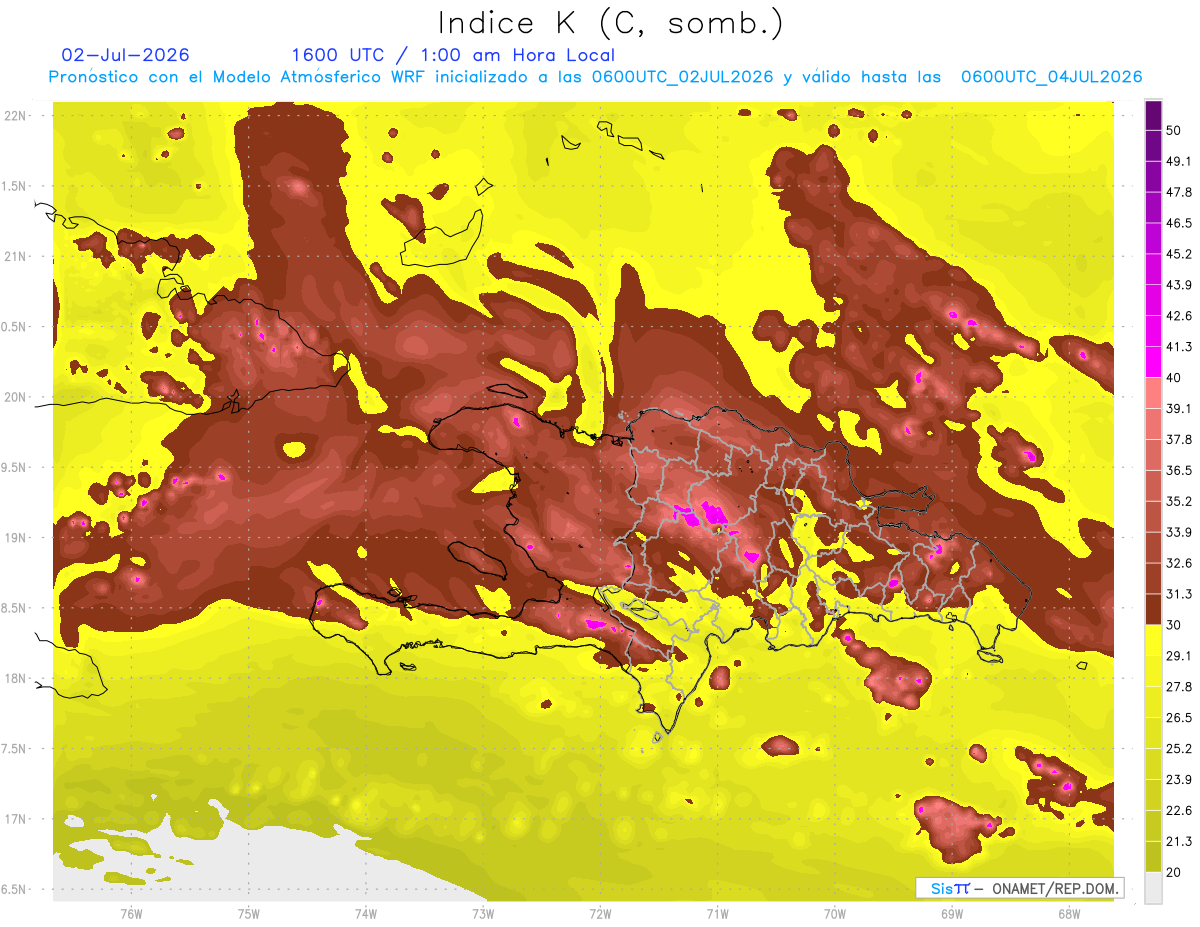Click the colorbar value "45.2"
1200x927 pixels.
coord(1178,254)
